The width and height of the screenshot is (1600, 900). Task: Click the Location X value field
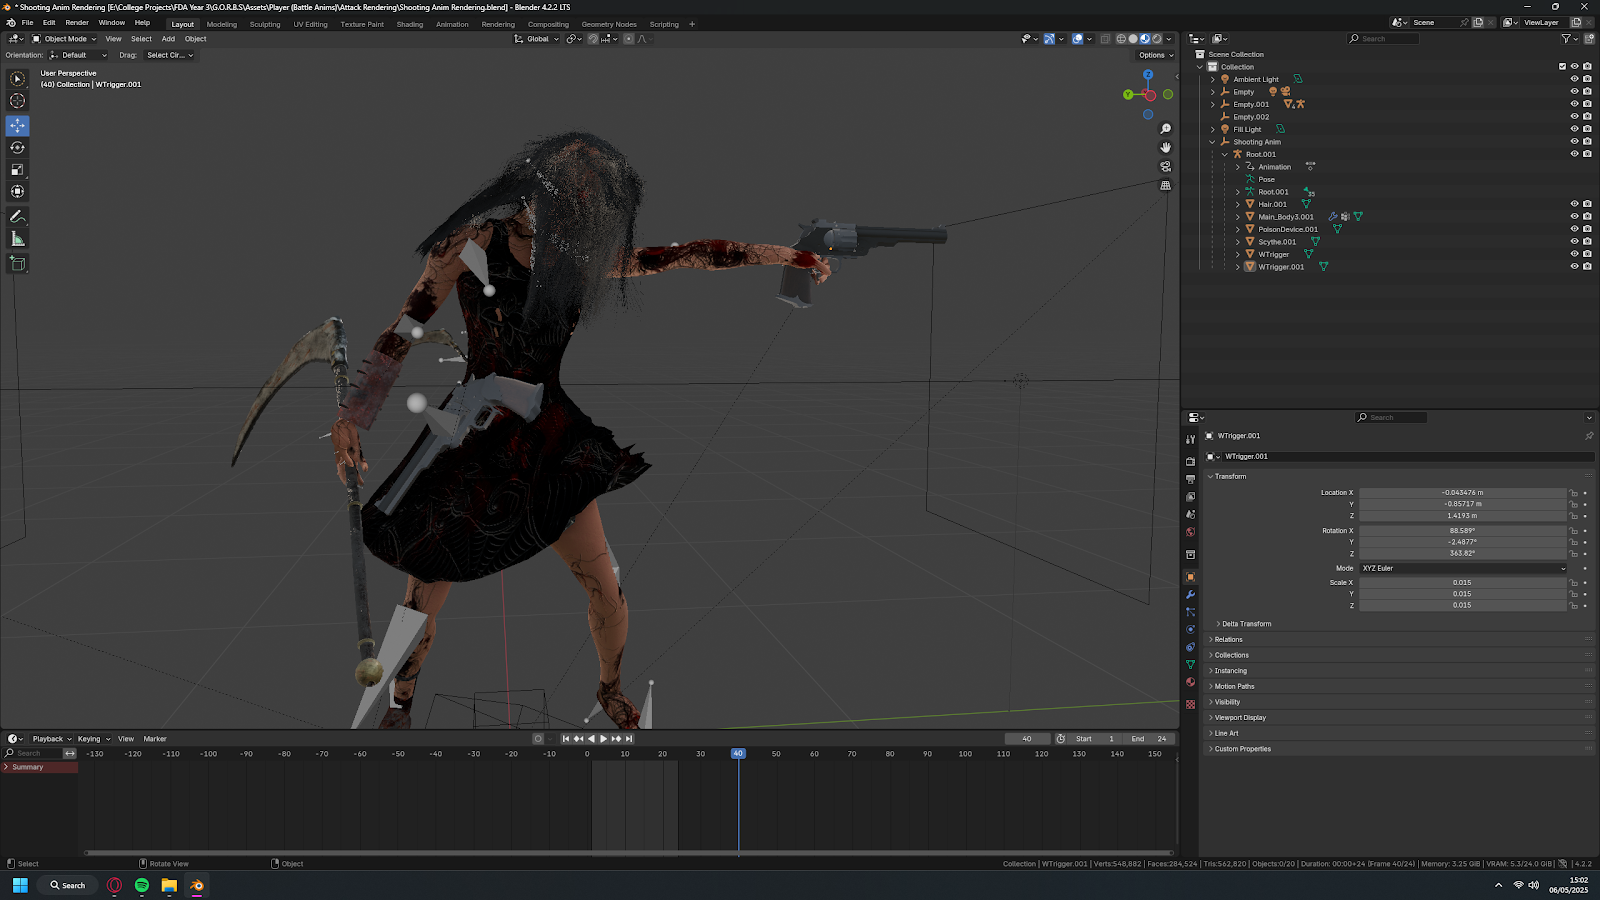pos(1462,493)
